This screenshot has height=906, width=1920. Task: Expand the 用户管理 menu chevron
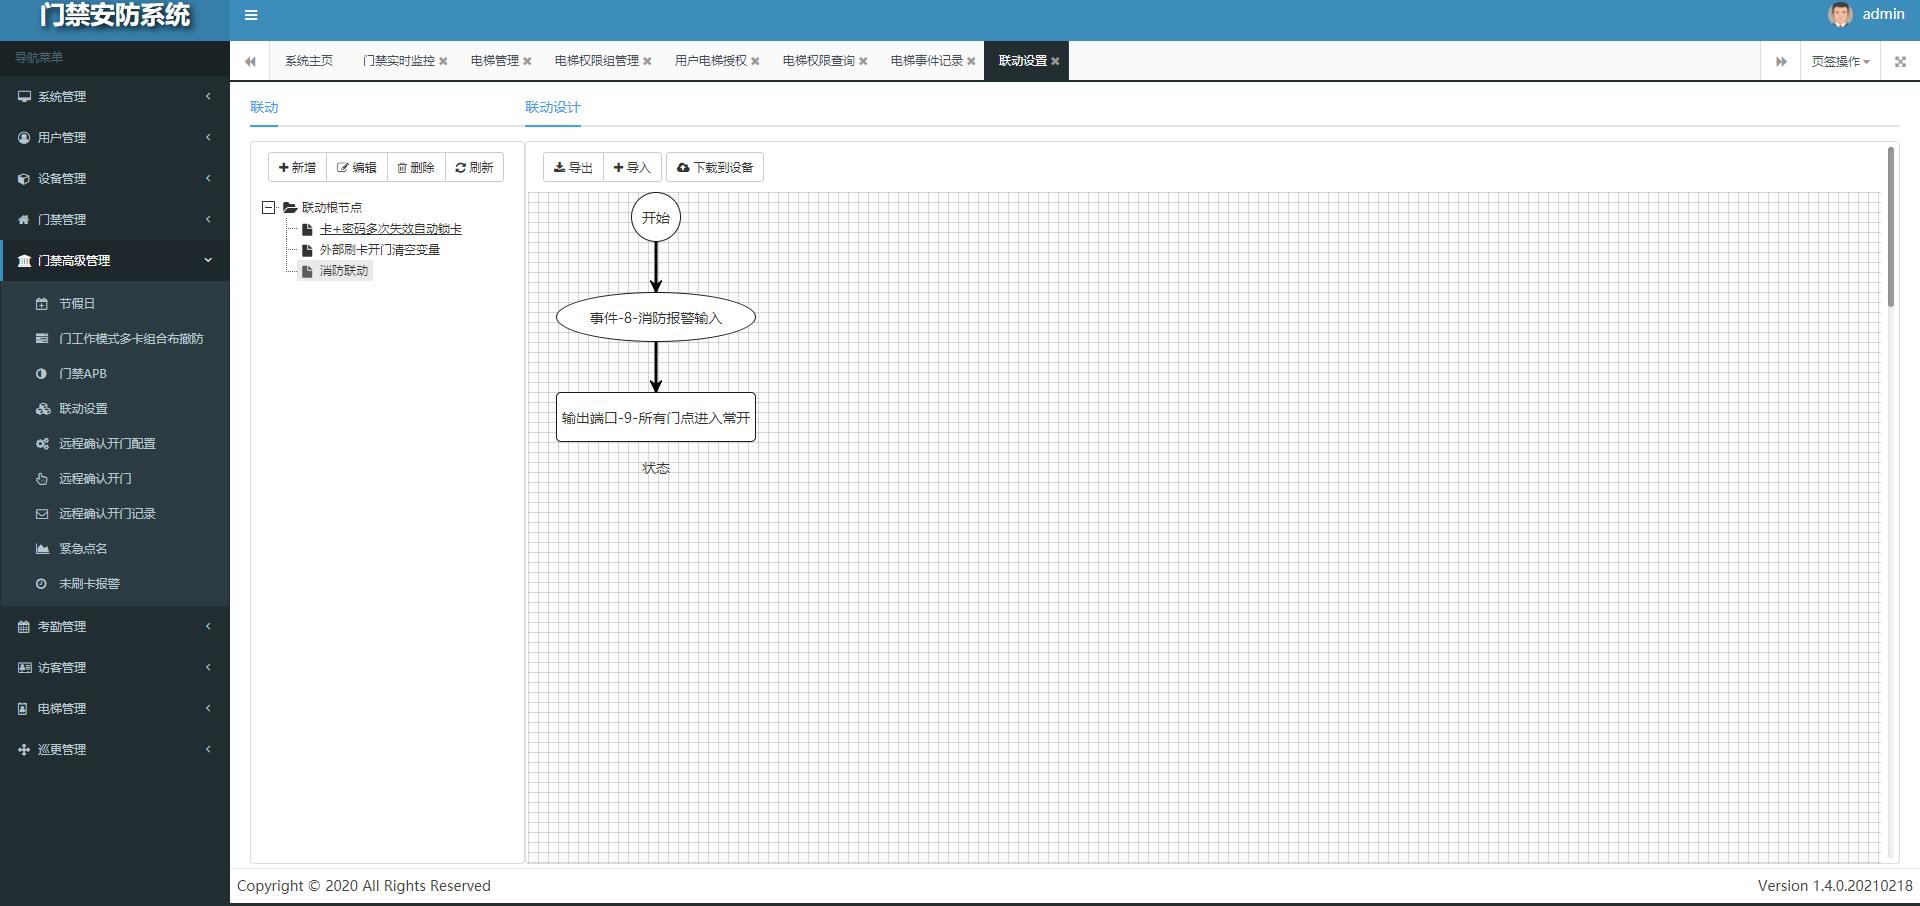coord(208,137)
